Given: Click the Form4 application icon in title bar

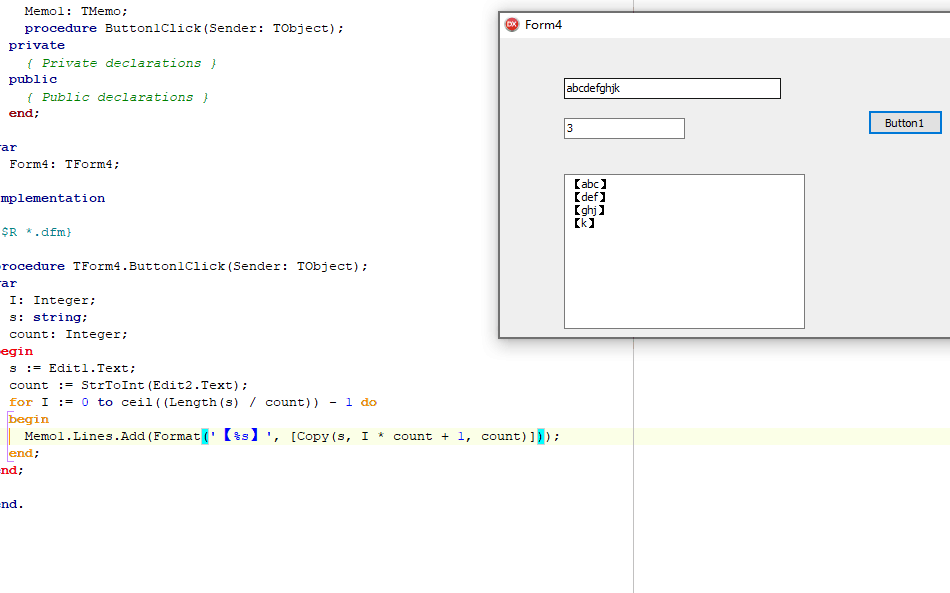Looking at the screenshot, I should [512, 25].
